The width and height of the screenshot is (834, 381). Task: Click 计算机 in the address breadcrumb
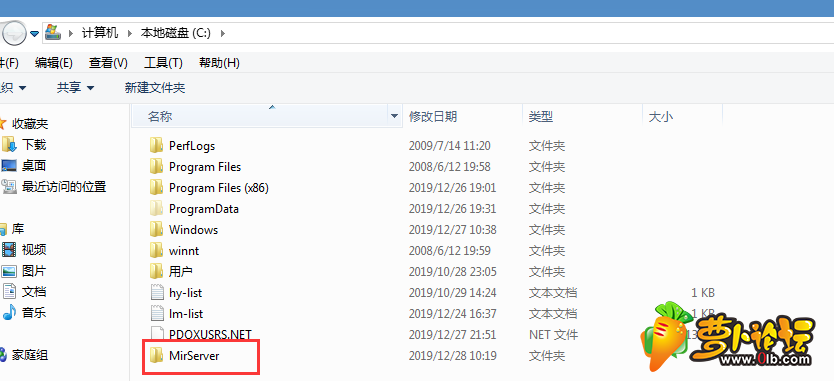(x=99, y=33)
